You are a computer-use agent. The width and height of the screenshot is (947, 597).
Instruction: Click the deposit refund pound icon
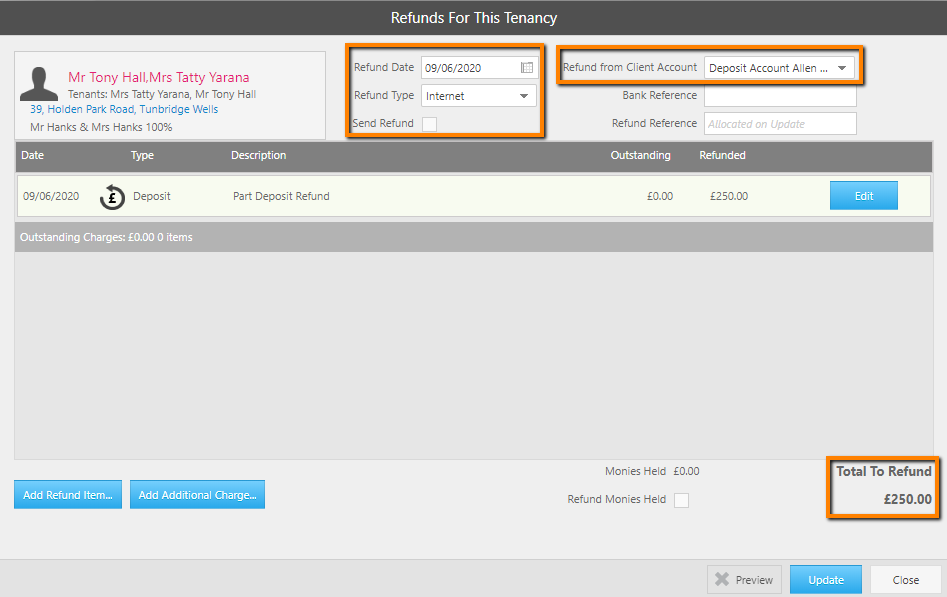click(112, 197)
